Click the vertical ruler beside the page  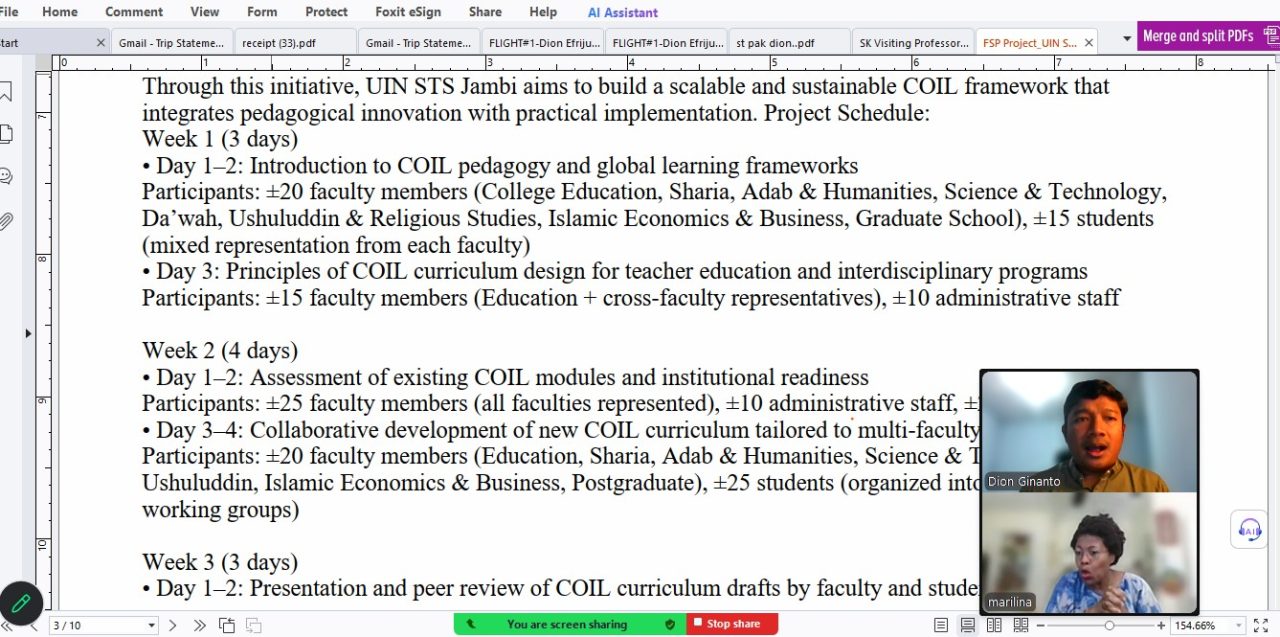pos(43,340)
